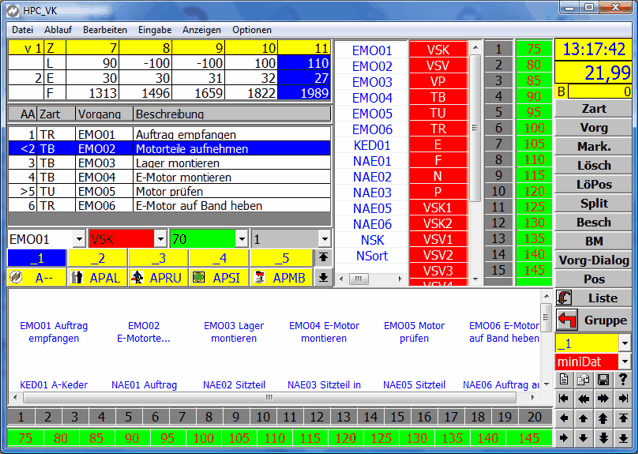Expand the green 70 value dropdown
Screen dimensions: 638x454
coord(241,240)
